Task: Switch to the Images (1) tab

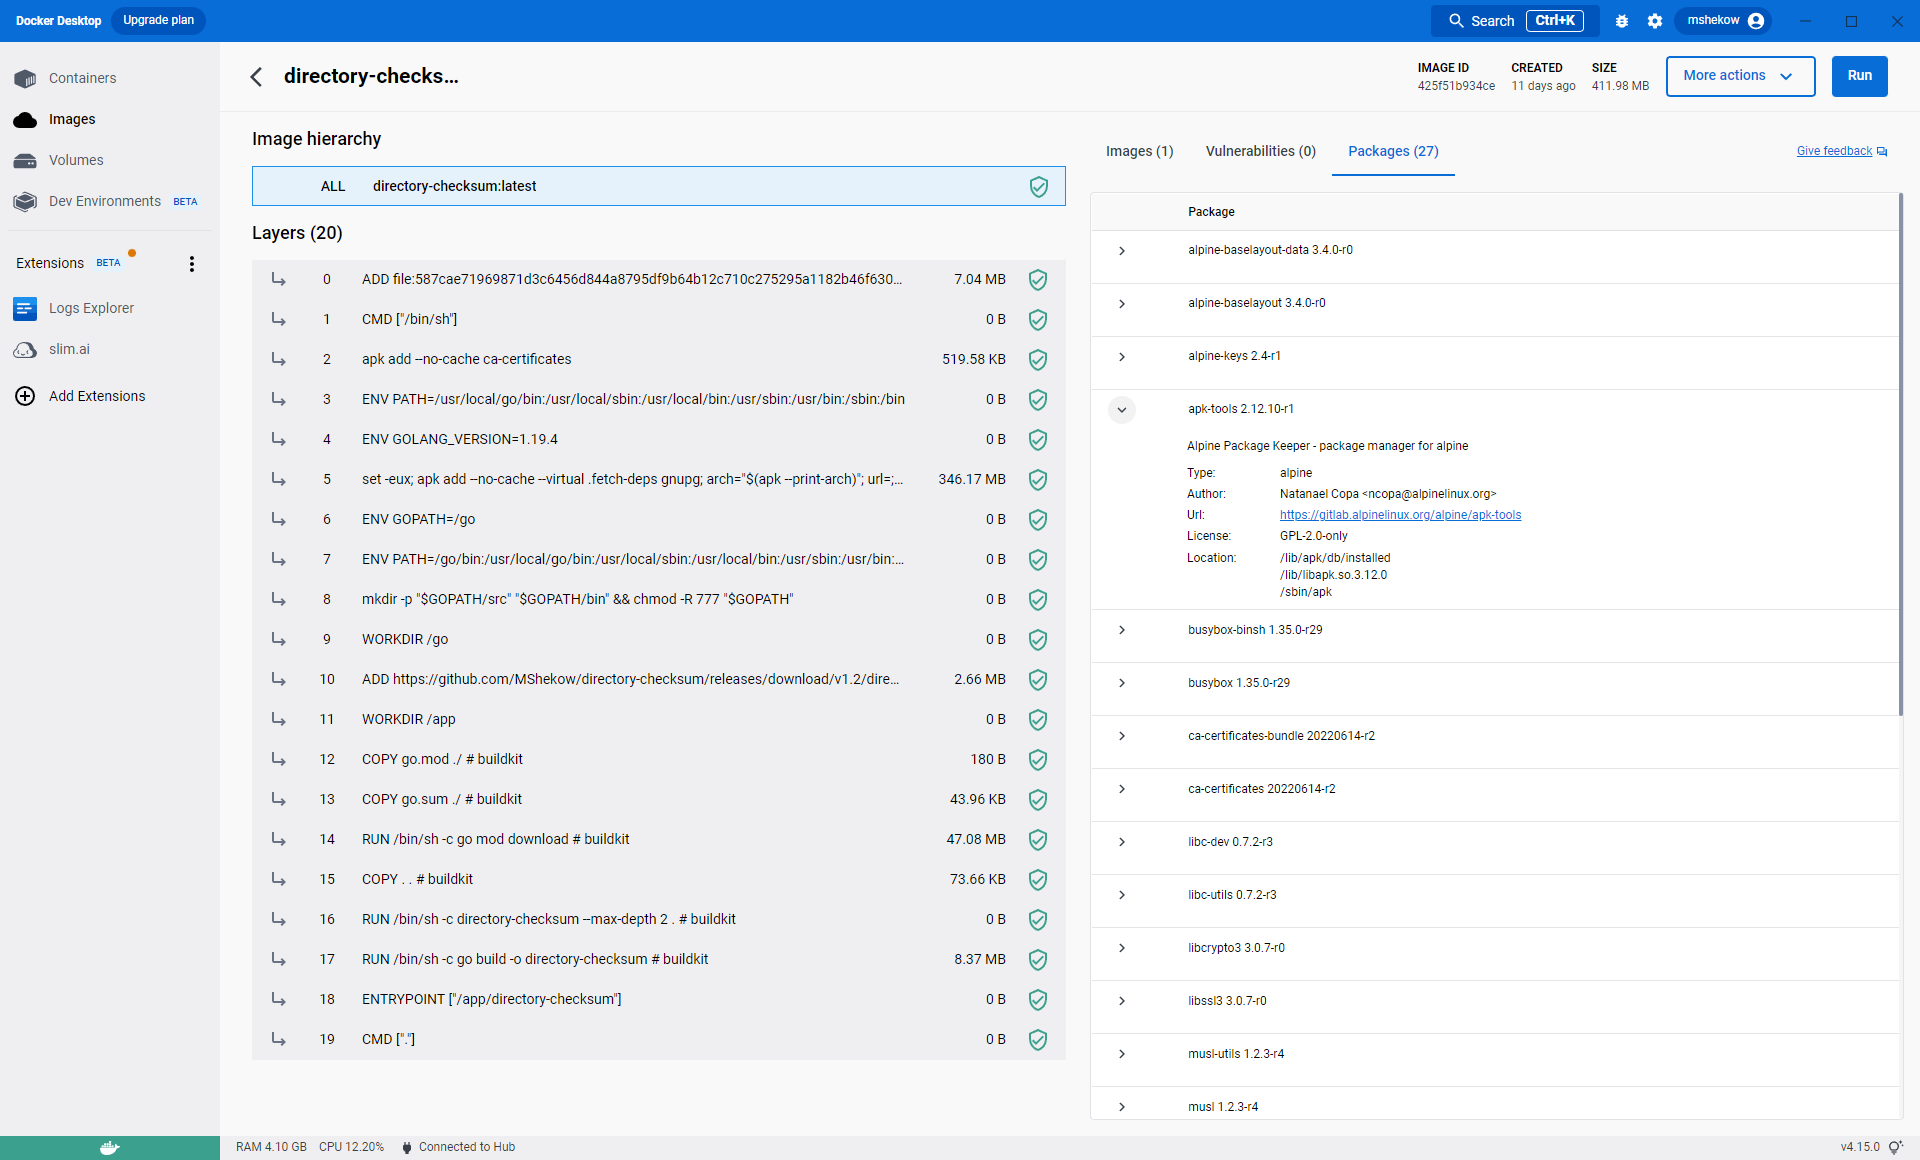Action: pos(1139,151)
